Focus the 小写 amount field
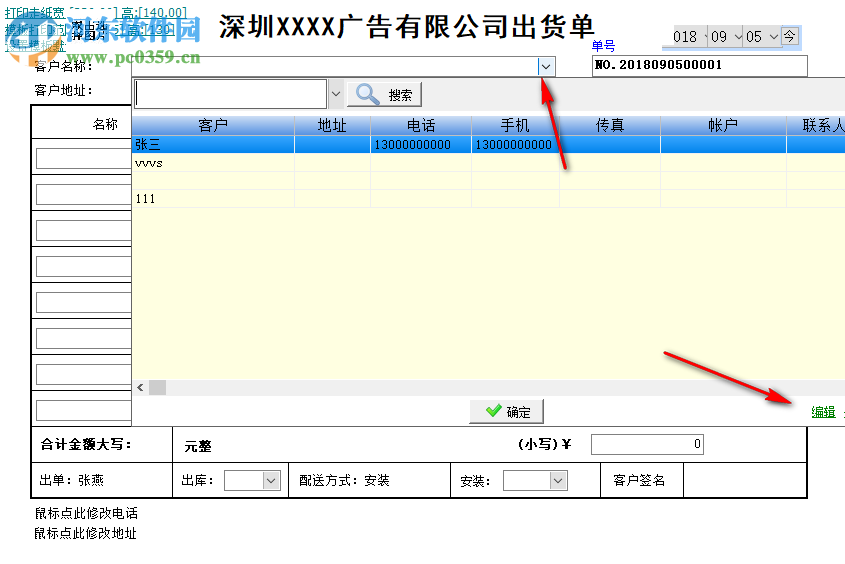The height and width of the screenshot is (564, 845). (647, 444)
